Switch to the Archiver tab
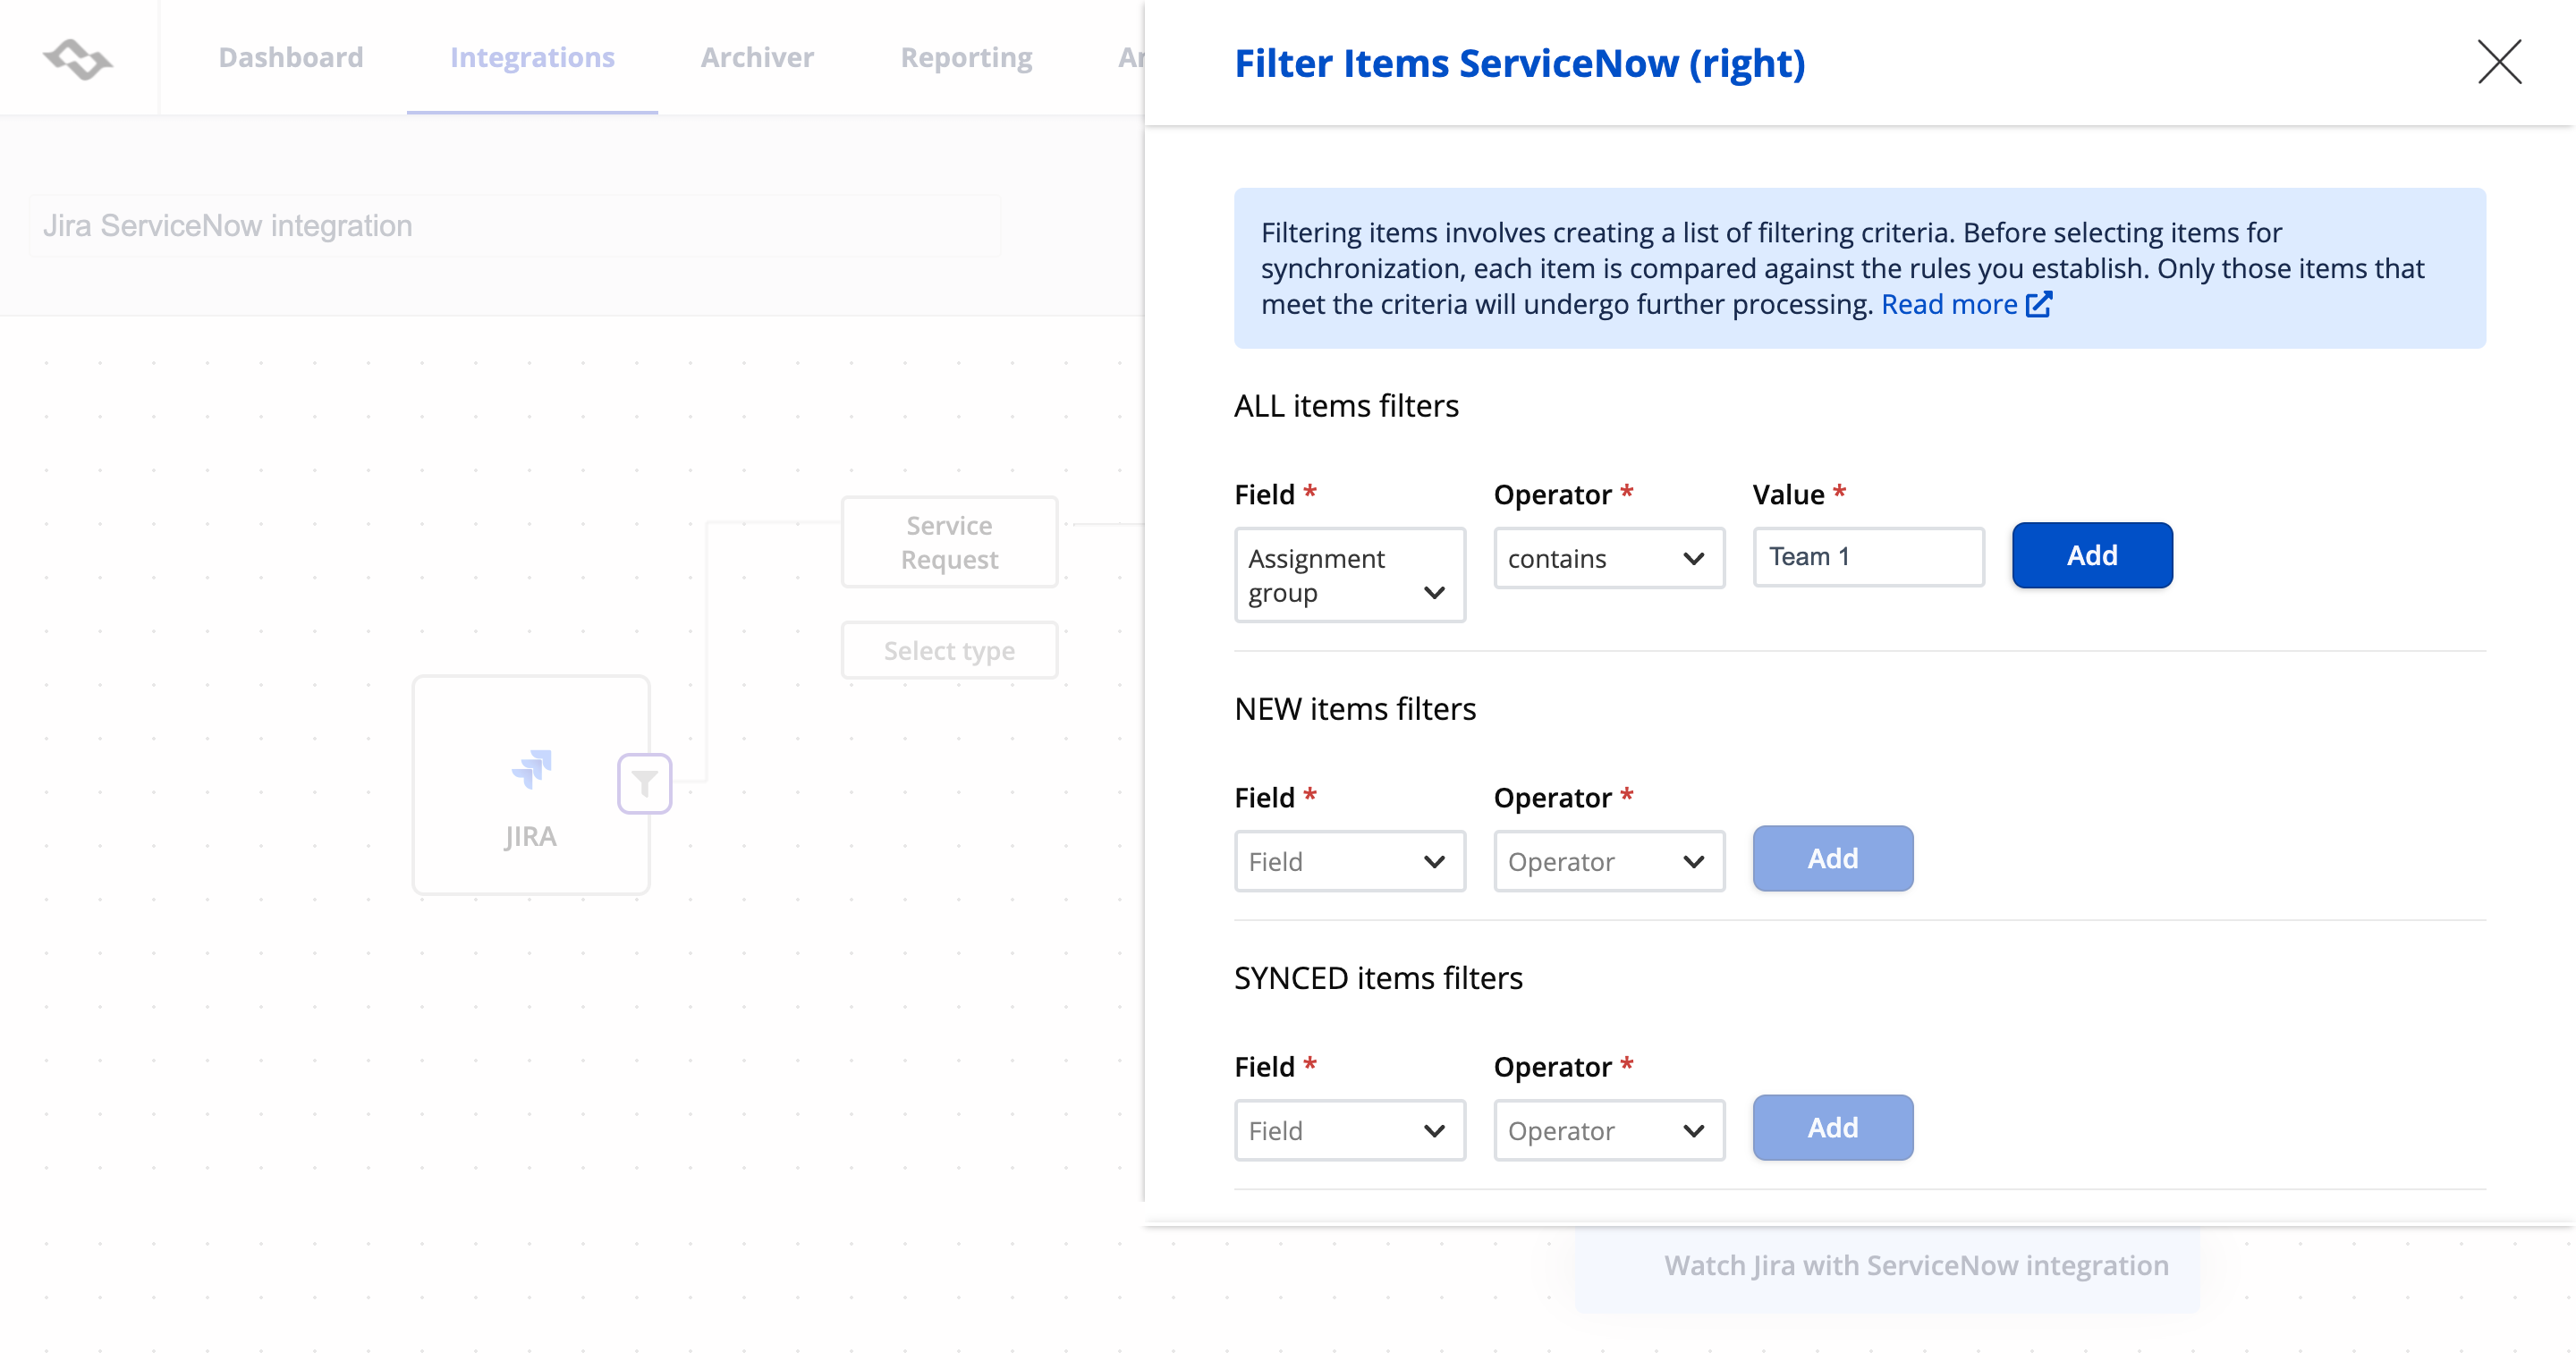Image resolution: width=2576 pixels, height=1361 pixels. tap(757, 57)
